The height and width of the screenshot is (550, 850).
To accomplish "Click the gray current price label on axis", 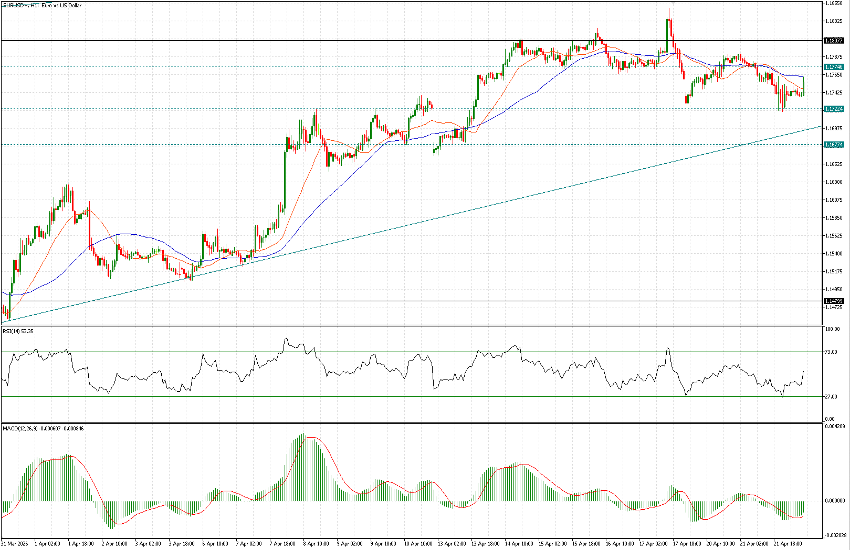I will [x=832, y=299].
